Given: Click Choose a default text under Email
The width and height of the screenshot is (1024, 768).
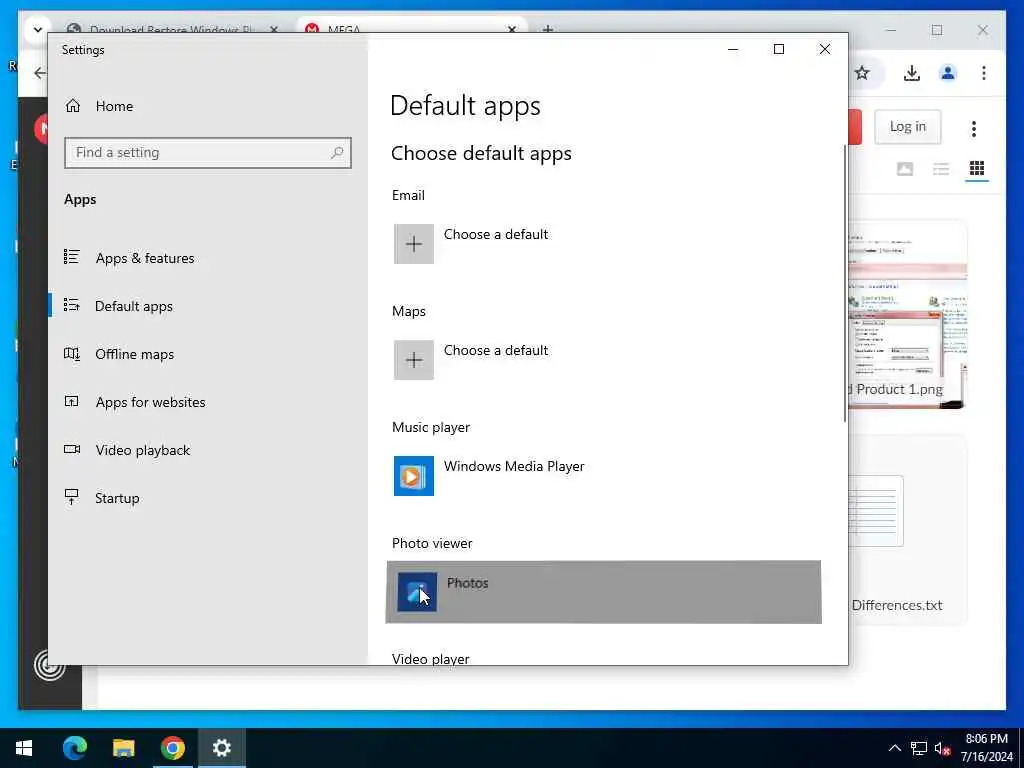Looking at the screenshot, I should tap(496, 234).
